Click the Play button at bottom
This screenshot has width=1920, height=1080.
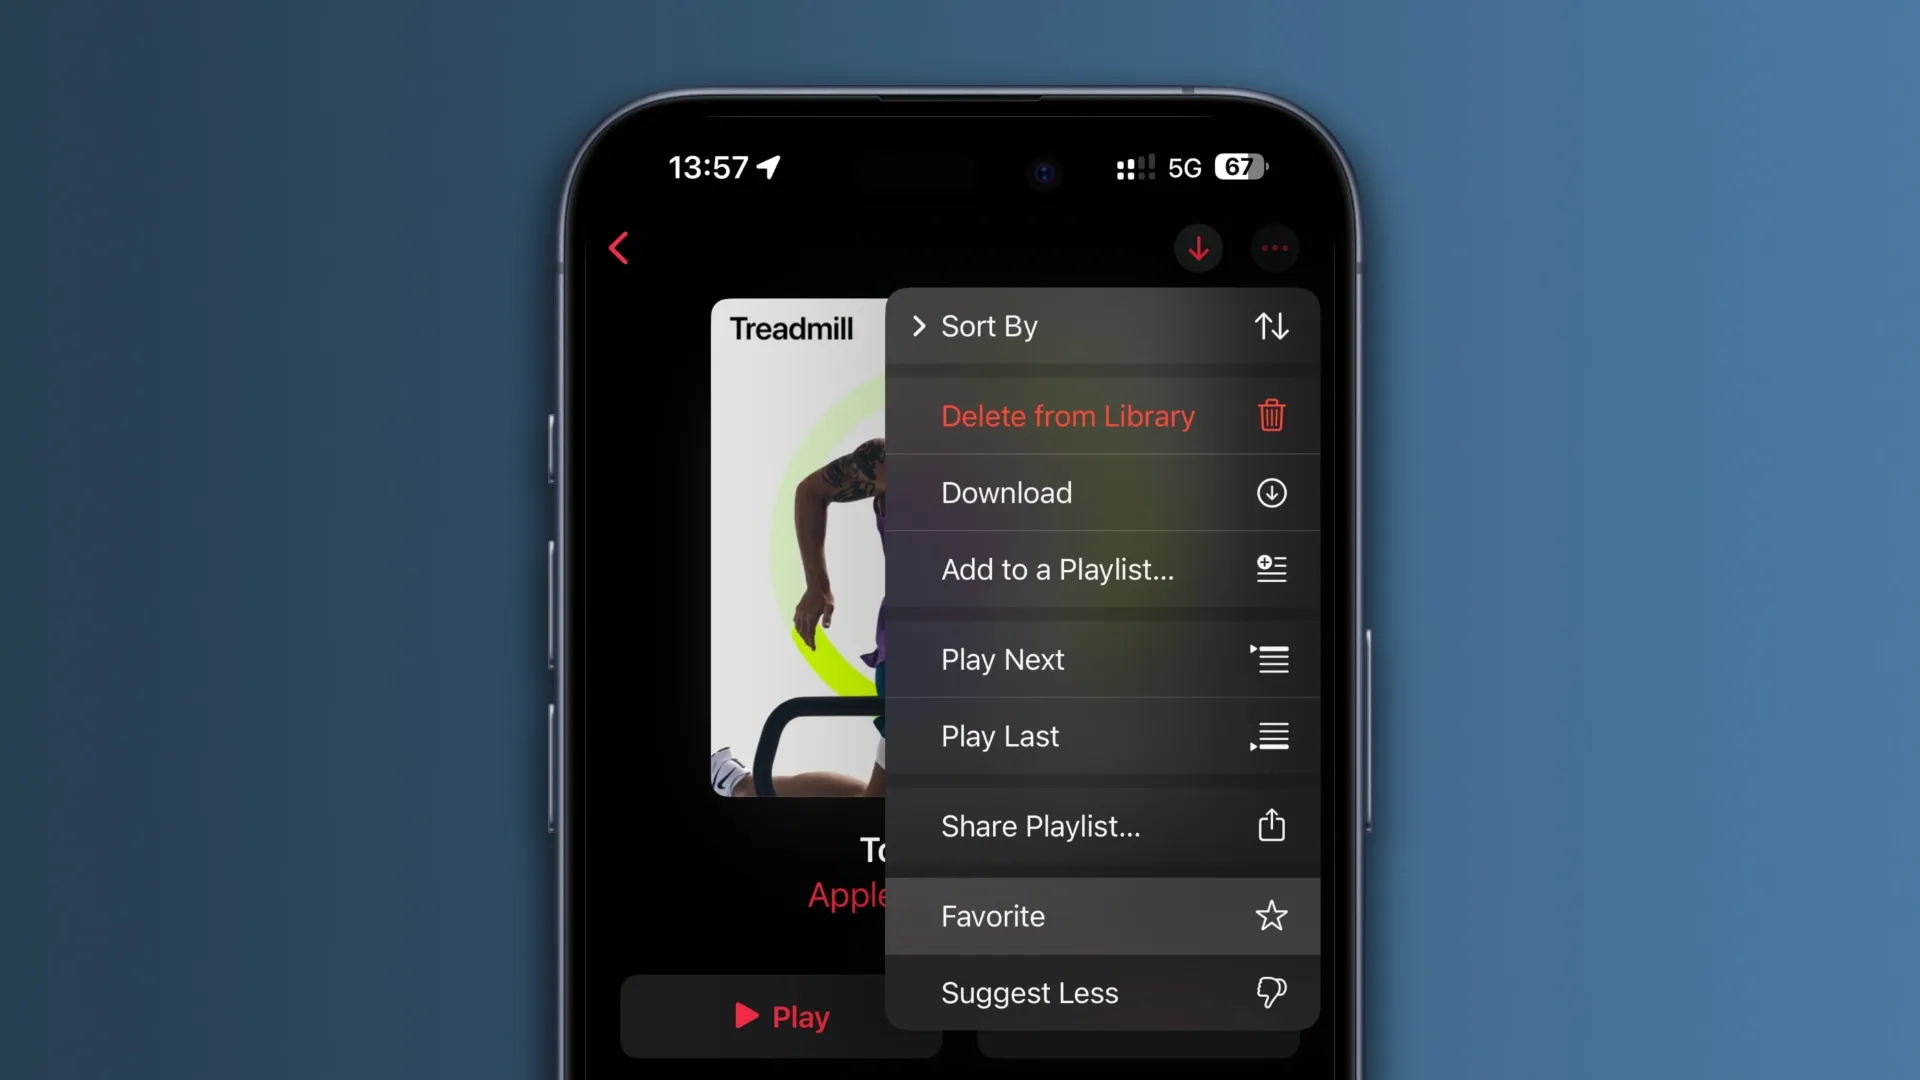(778, 1017)
